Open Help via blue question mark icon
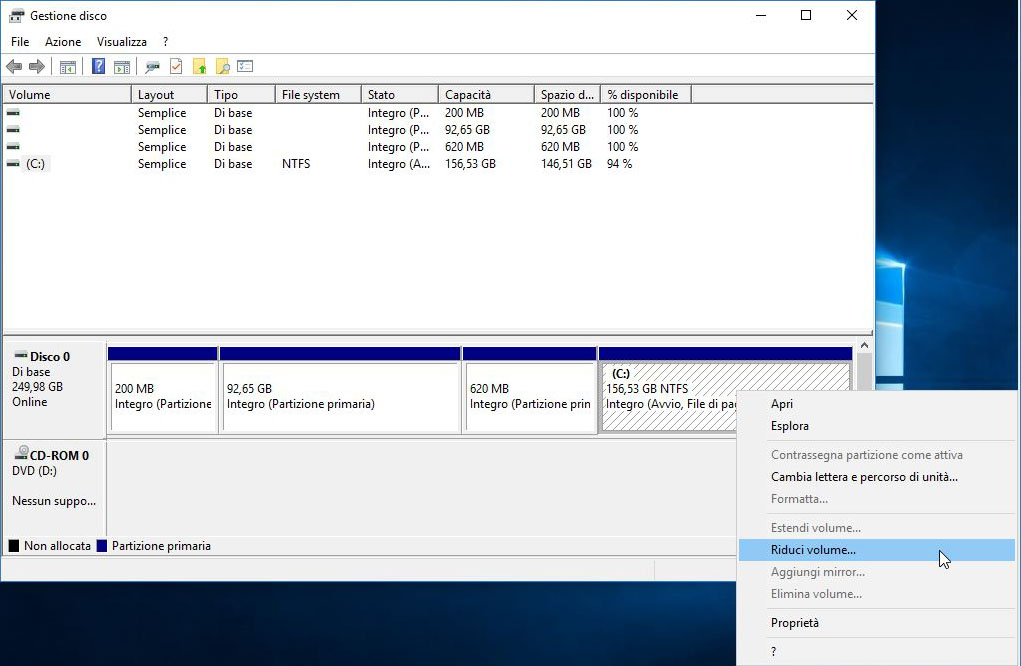This screenshot has width=1021, height=666. click(x=98, y=66)
